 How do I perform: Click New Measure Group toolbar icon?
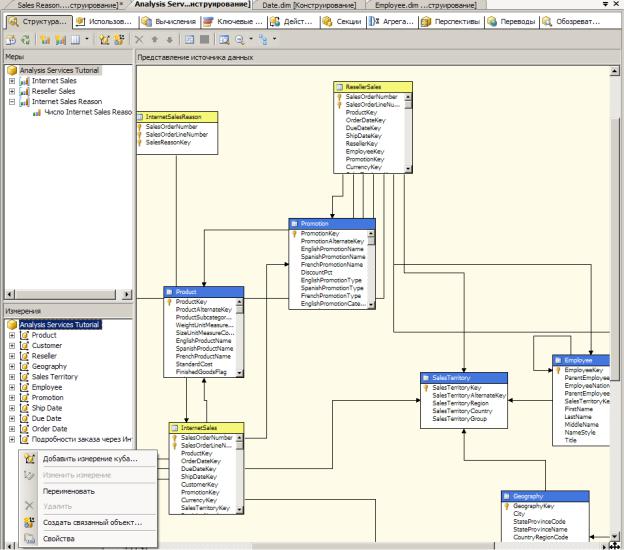pyautogui.click(x=45, y=39)
